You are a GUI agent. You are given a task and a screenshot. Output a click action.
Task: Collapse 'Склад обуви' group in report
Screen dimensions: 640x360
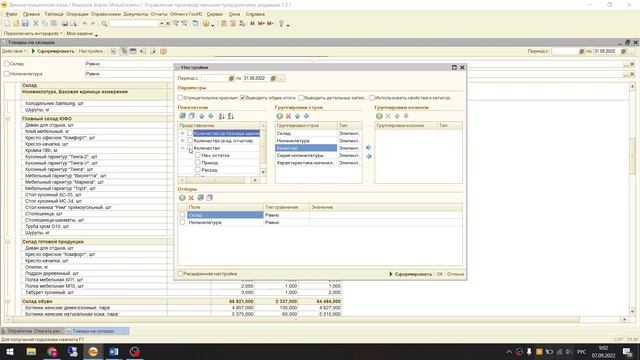7,302
